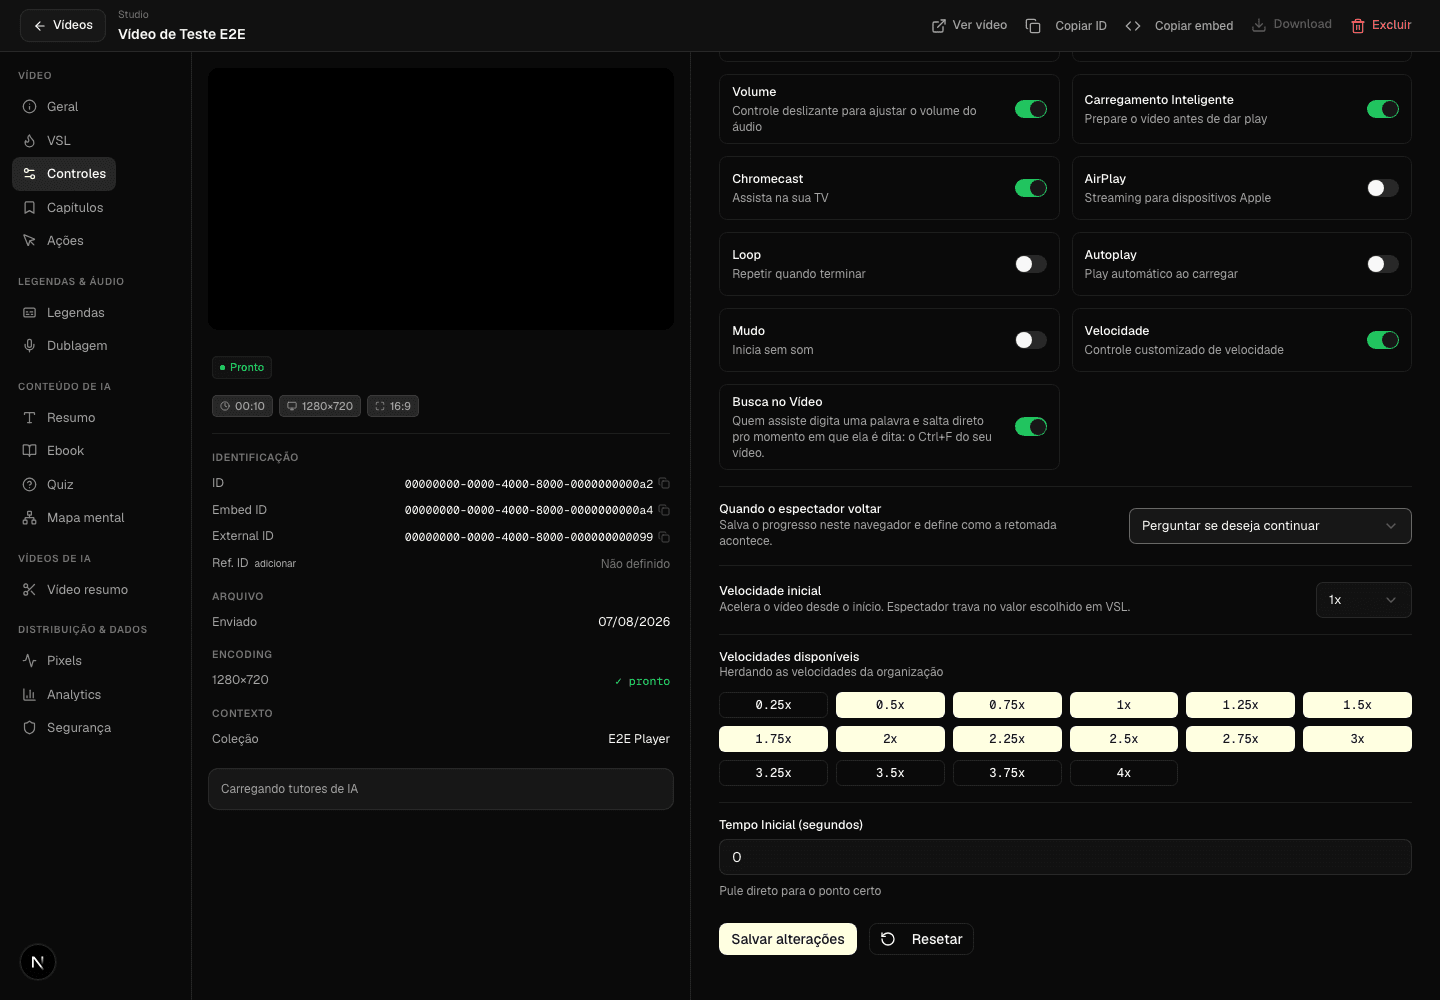Open the Controles section in sidebar
Screen dimensions: 1440x1000
click(64, 174)
